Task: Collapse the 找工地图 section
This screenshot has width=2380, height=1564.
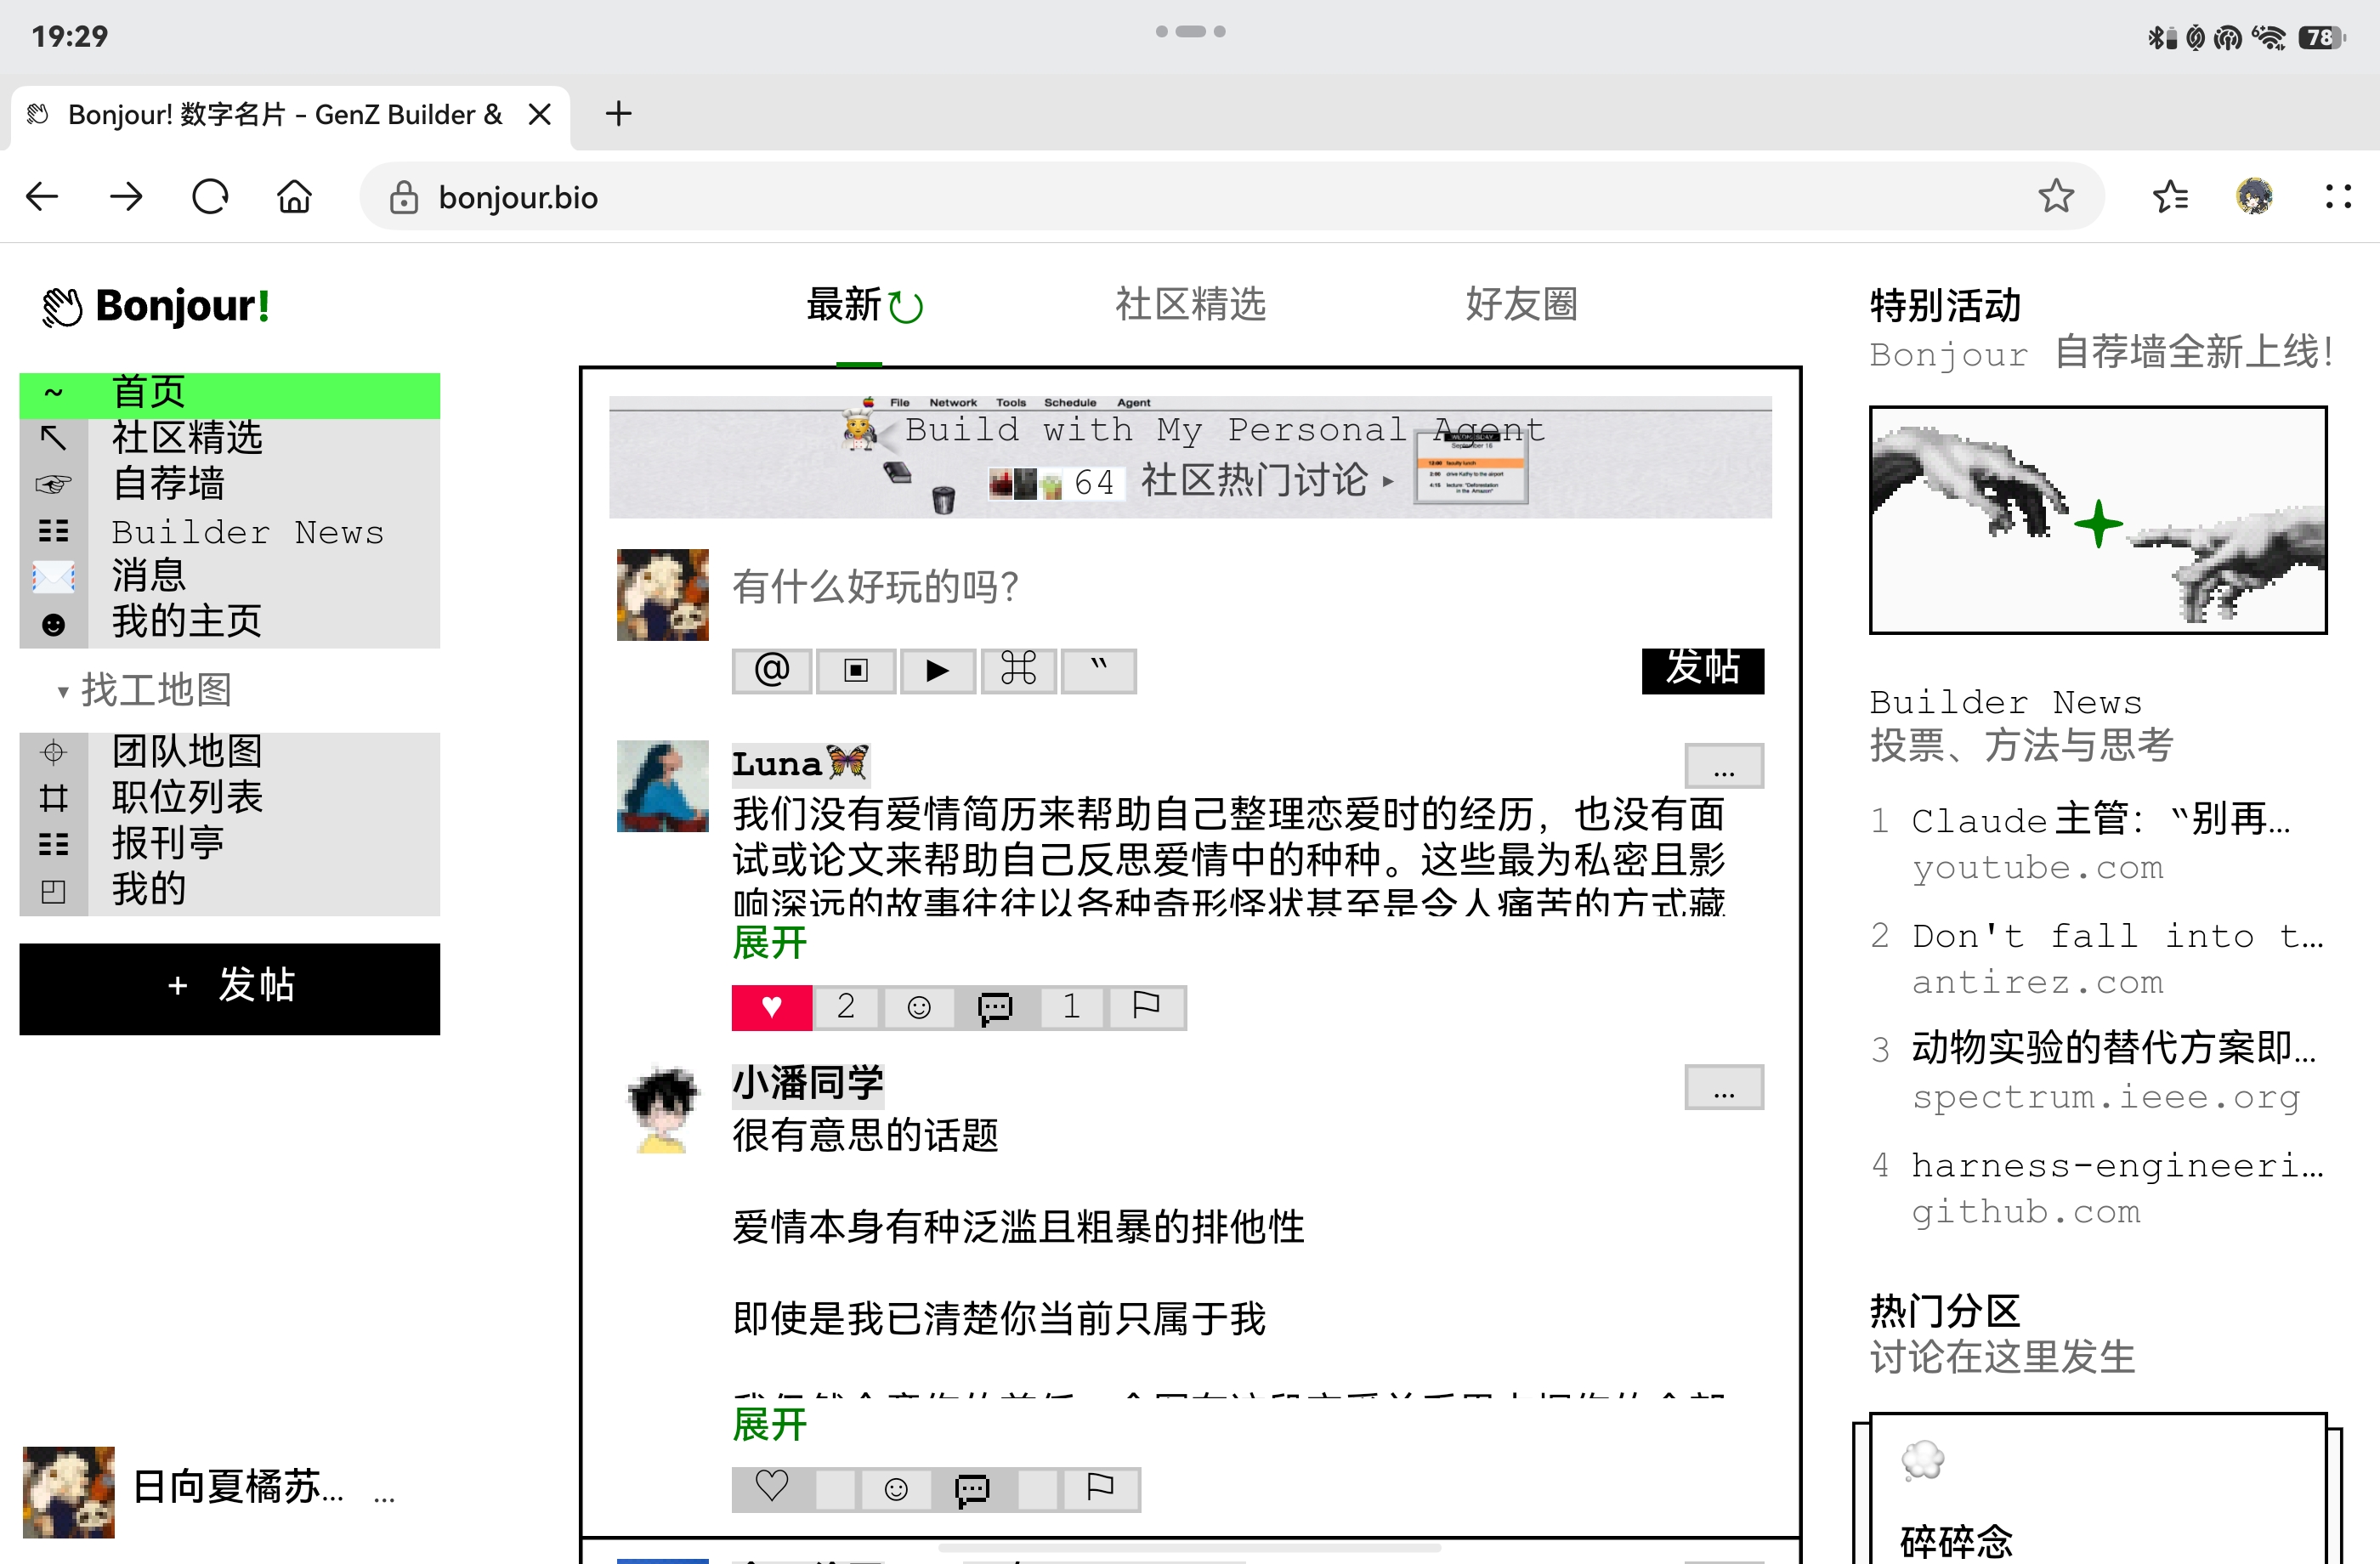Action: (146, 690)
